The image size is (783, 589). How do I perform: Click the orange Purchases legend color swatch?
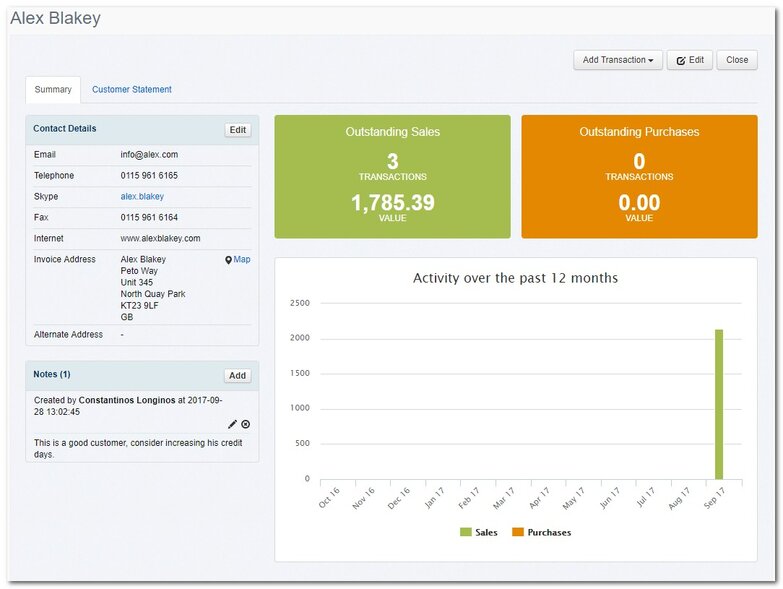point(518,533)
